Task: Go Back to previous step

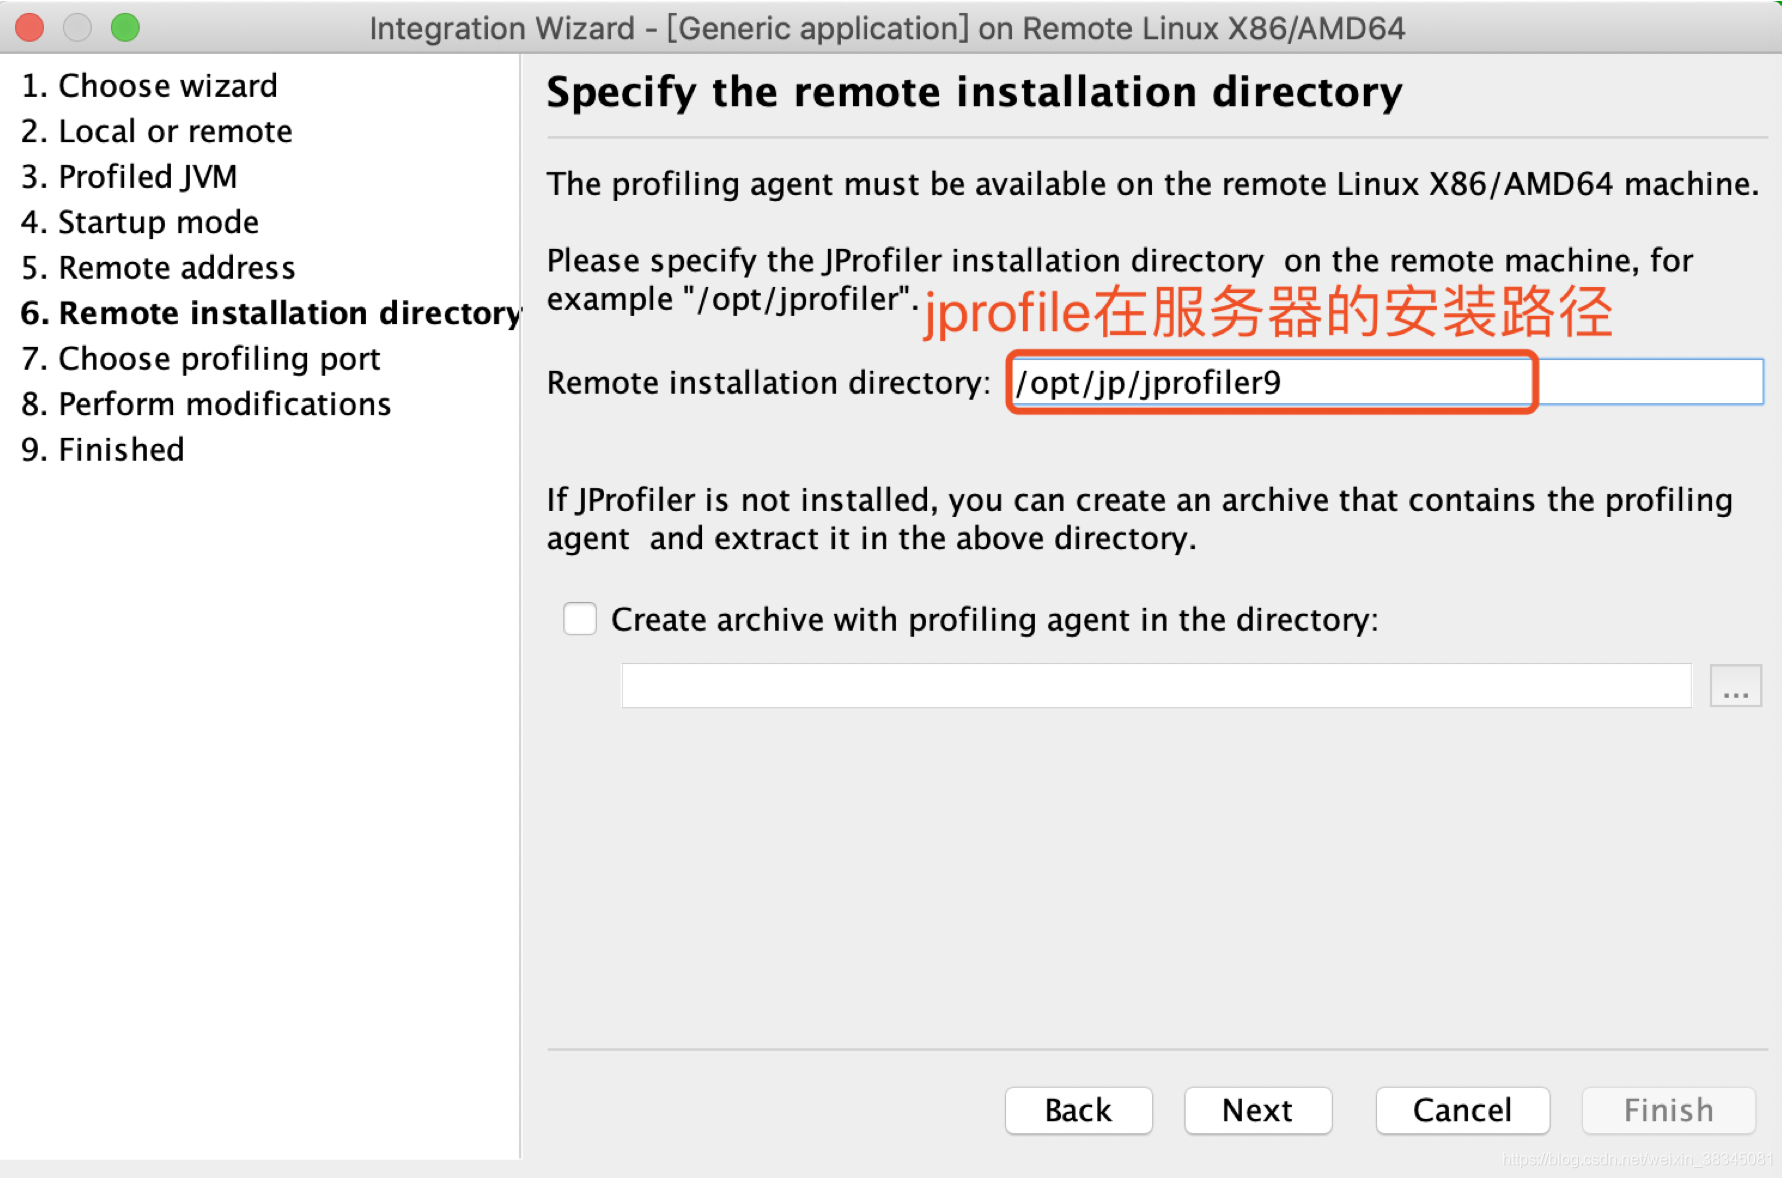Action: [1079, 1110]
